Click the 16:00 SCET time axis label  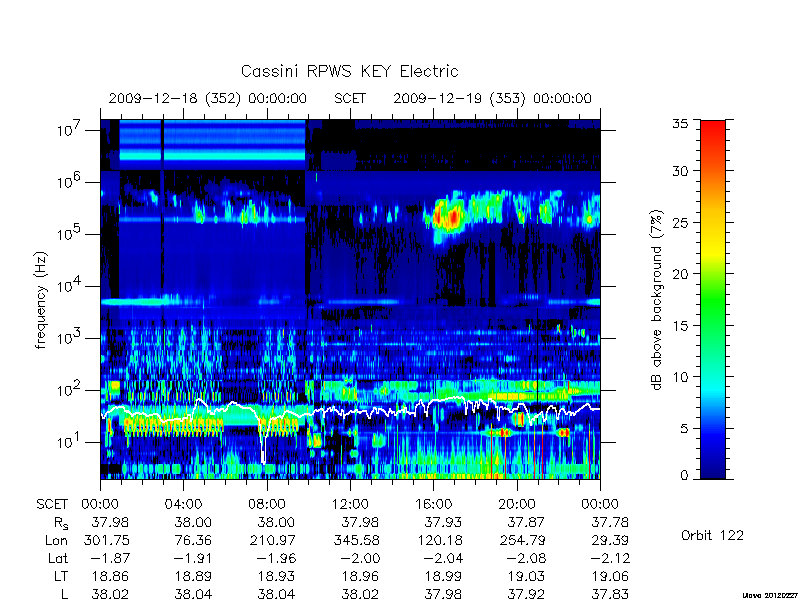[433, 504]
